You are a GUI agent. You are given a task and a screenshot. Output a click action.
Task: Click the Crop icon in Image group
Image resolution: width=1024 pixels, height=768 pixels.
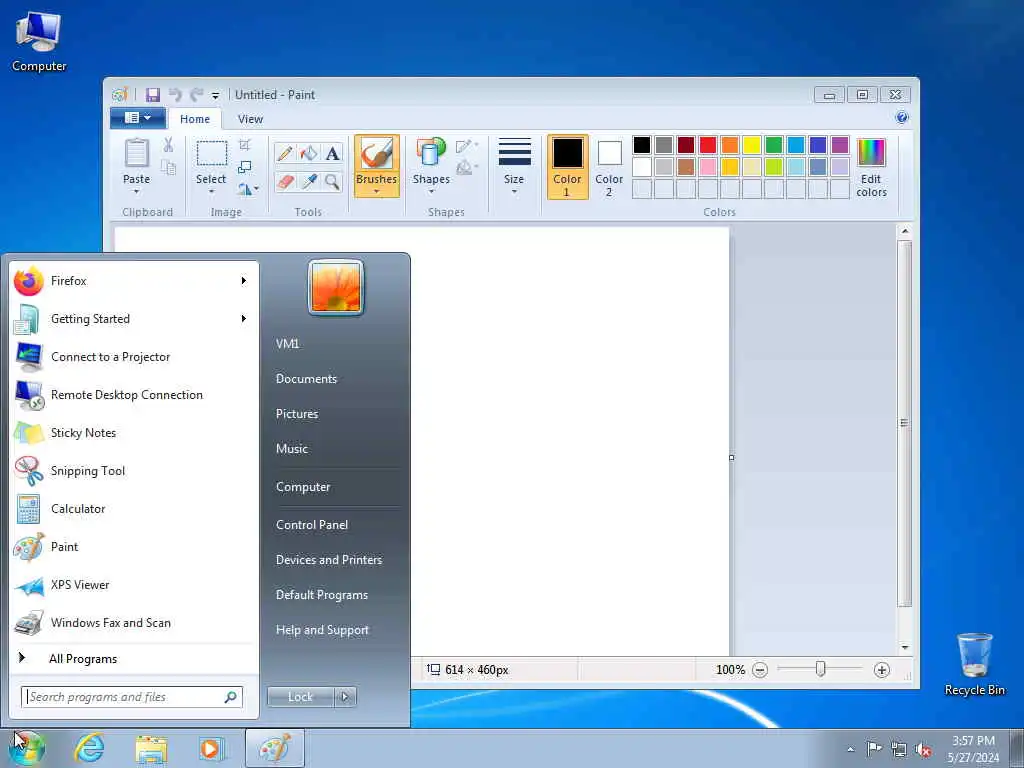point(245,145)
